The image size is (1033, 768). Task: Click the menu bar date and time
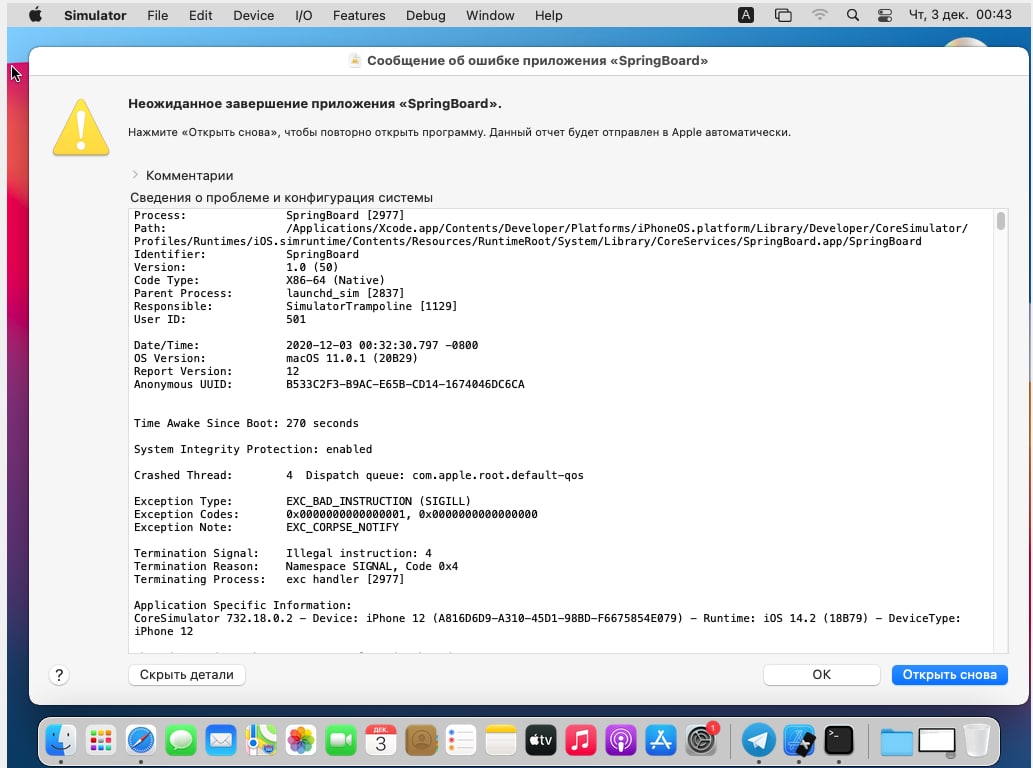pos(960,14)
